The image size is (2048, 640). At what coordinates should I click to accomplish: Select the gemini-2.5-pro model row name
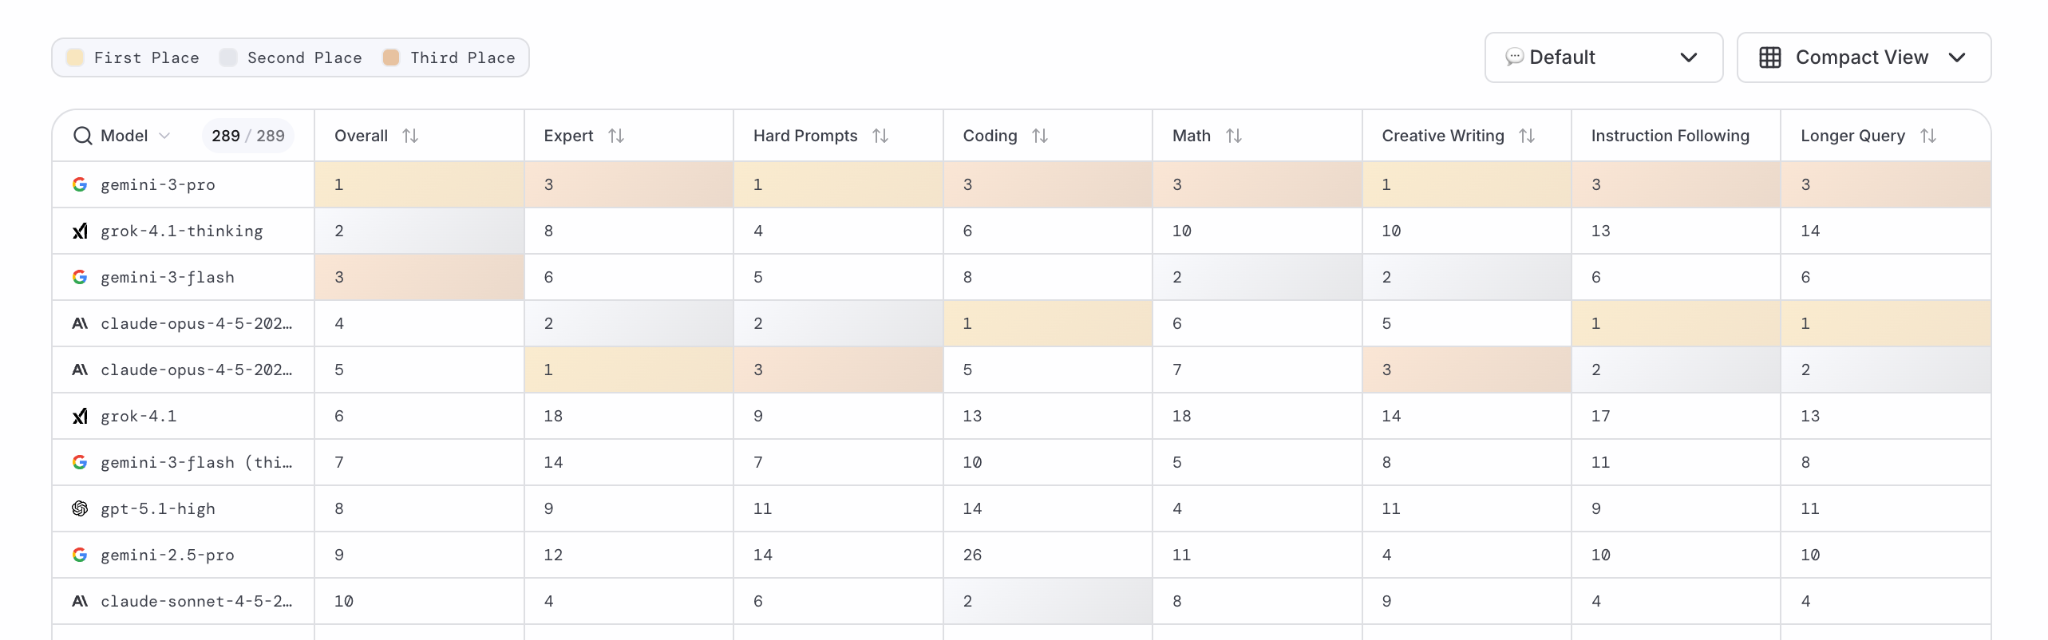[167, 555]
